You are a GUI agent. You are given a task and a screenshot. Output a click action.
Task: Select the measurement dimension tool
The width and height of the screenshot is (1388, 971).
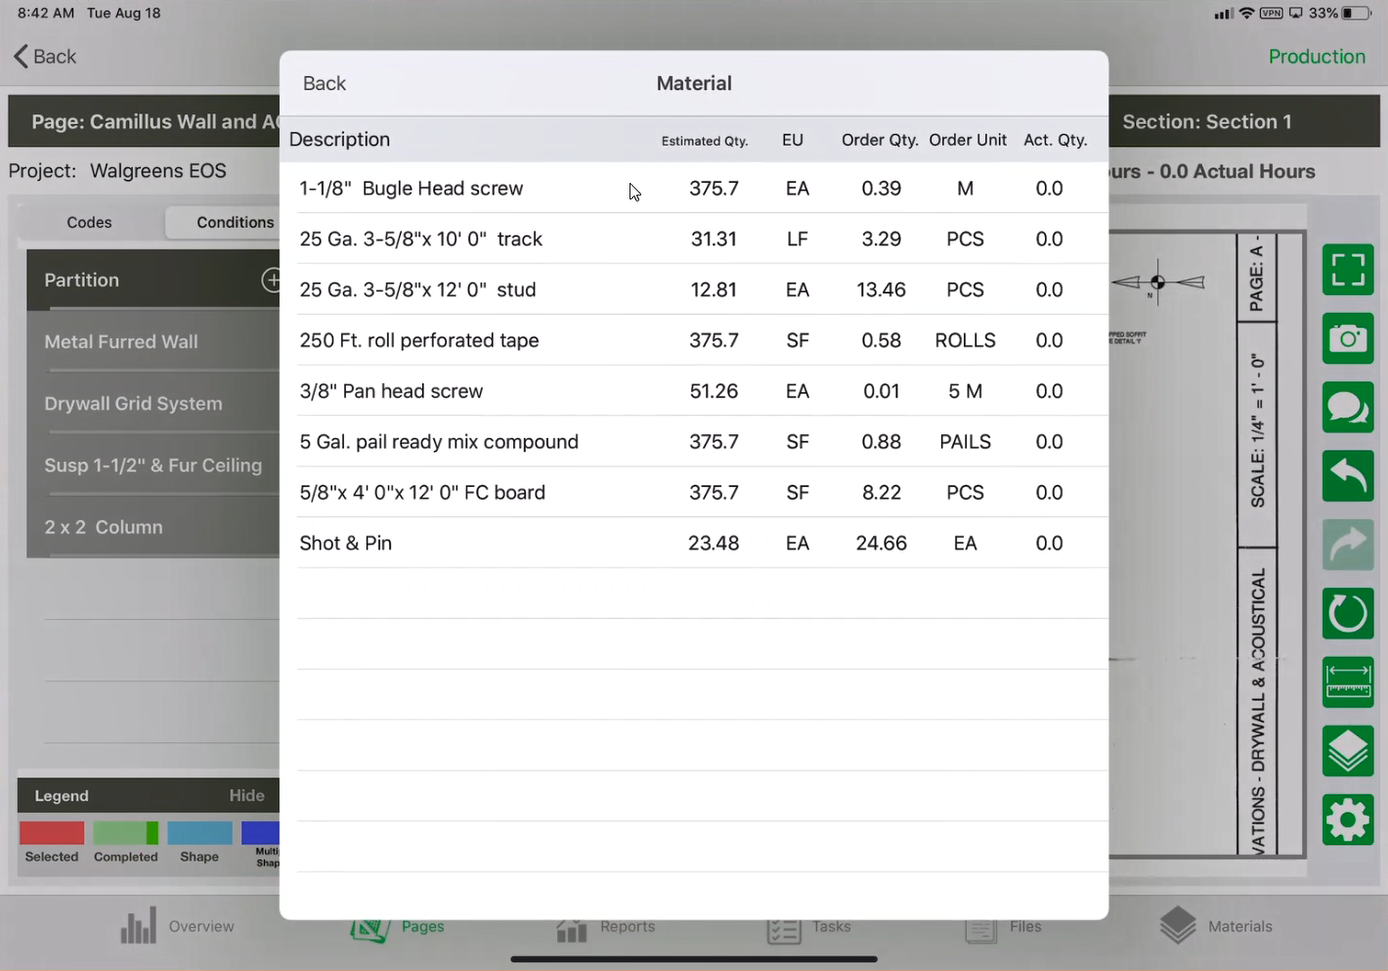click(1347, 682)
